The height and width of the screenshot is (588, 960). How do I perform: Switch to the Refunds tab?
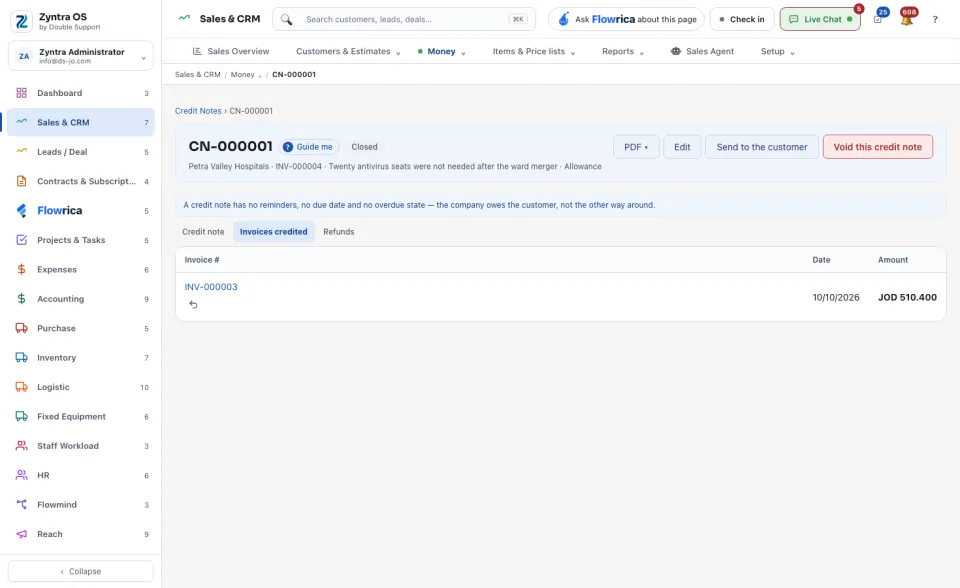pyautogui.click(x=339, y=232)
